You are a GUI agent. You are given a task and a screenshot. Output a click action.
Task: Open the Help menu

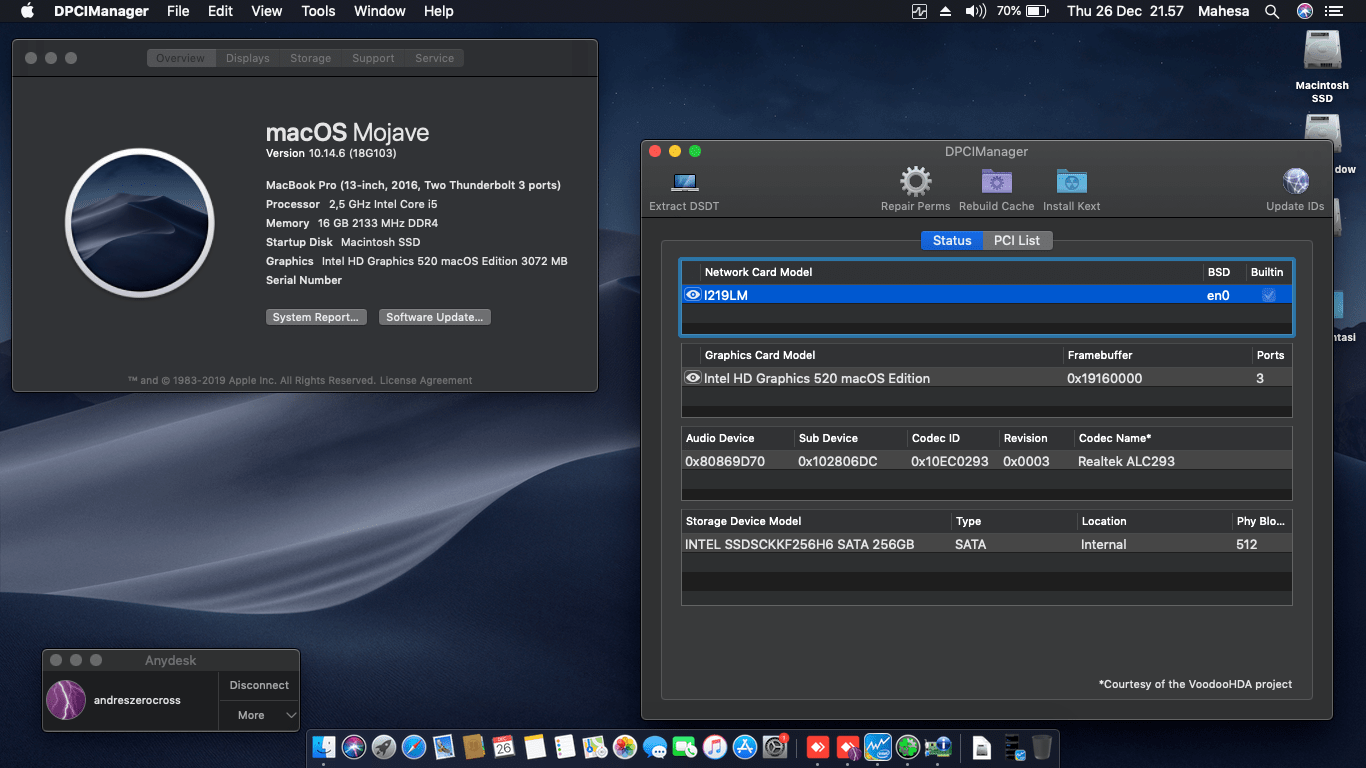pos(439,11)
